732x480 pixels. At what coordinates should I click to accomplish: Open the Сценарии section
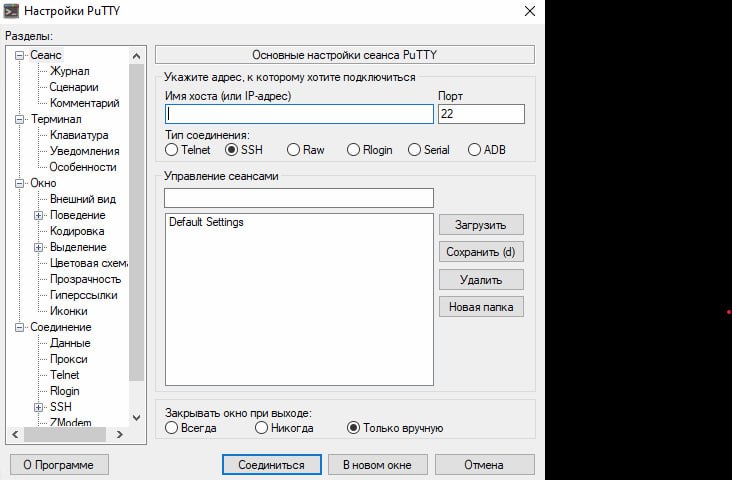point(74,87)
